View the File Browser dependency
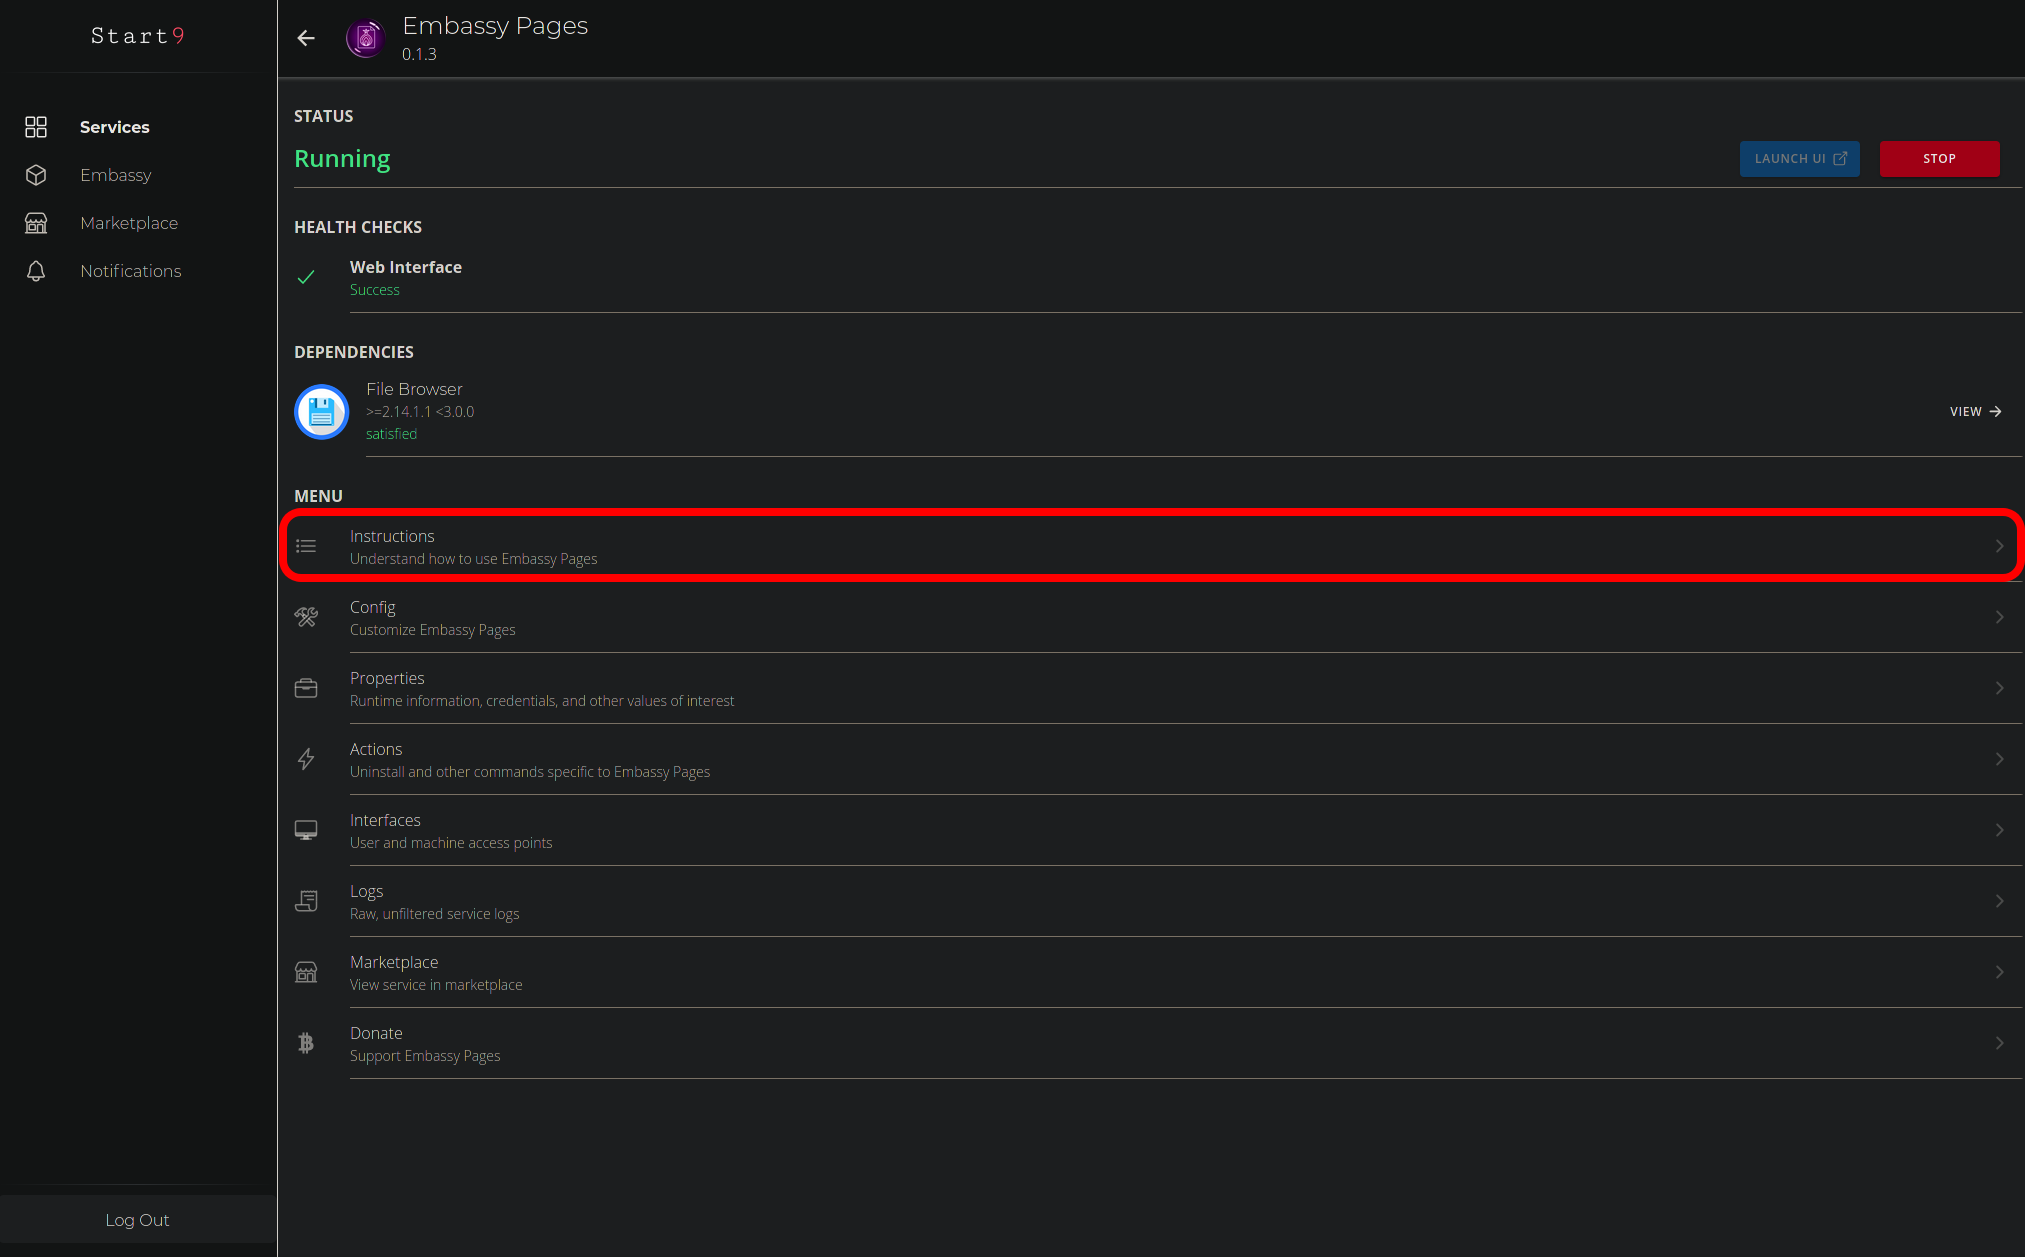This screenshot has height=1257, width=2025. click(x=1975, y=412)
